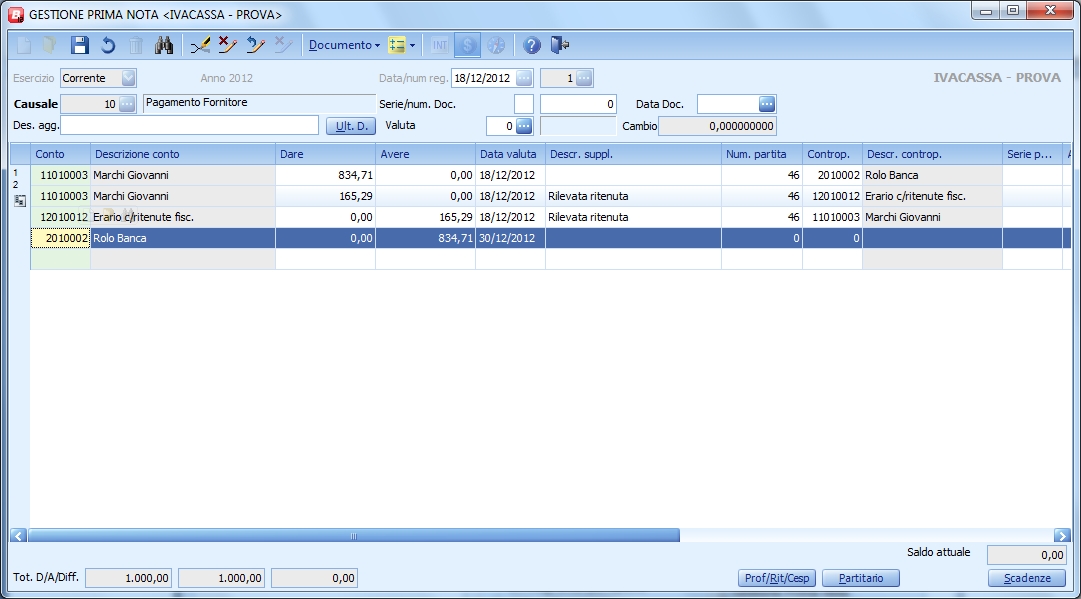Click the Cambio field 0,000000000
Viewport: 1081px width, 599px height.
718,126
